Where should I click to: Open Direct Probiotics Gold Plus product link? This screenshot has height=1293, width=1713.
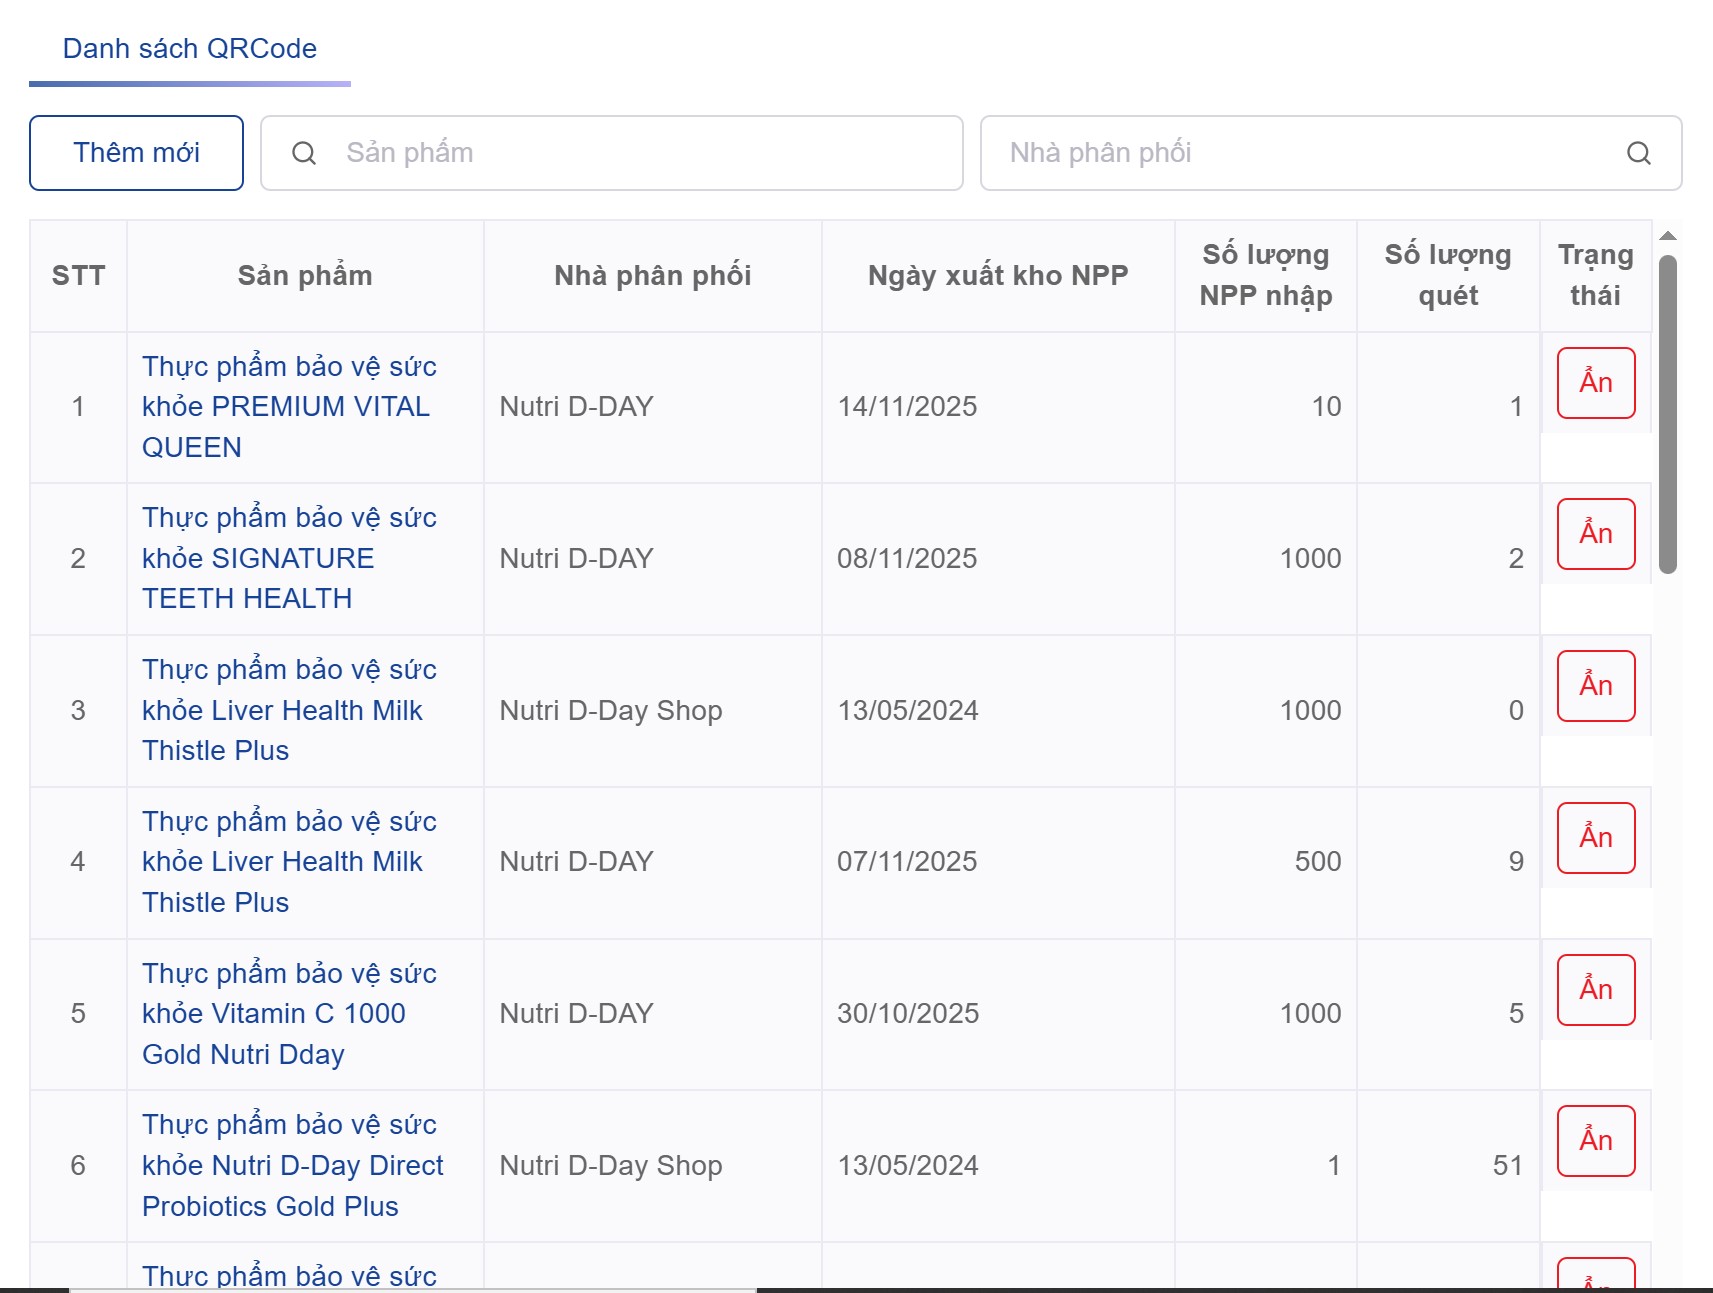pyautogui.click(x=292, y=1165)
